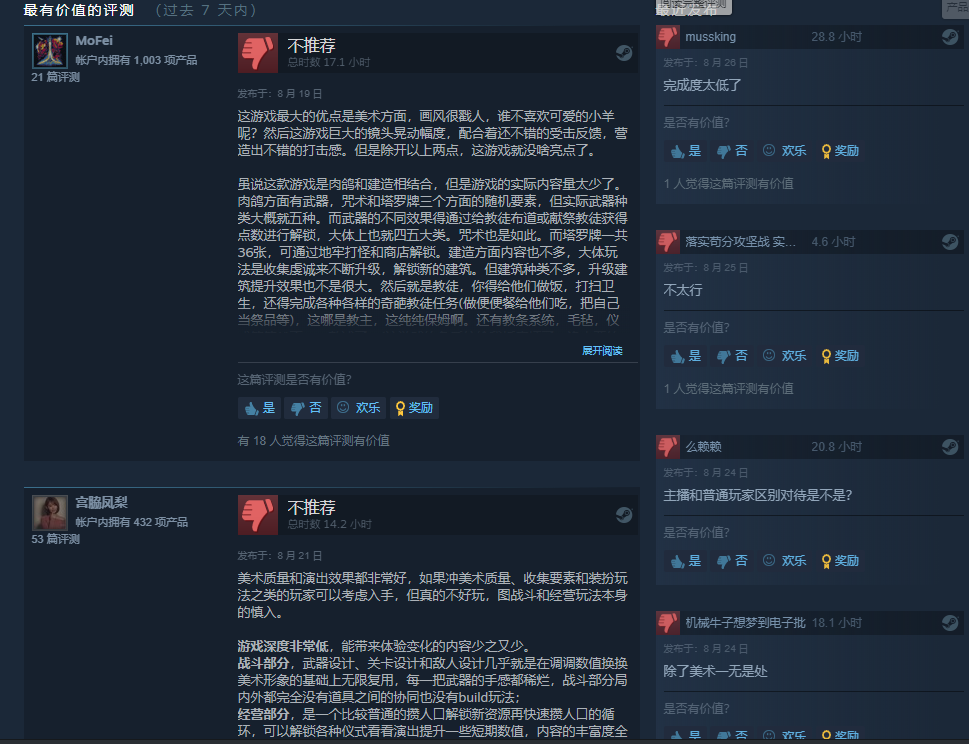Click the thumbs-down icon next to 么赖赖
The height and width of the screenshot is (744, 969).
(x=668, y=447)
